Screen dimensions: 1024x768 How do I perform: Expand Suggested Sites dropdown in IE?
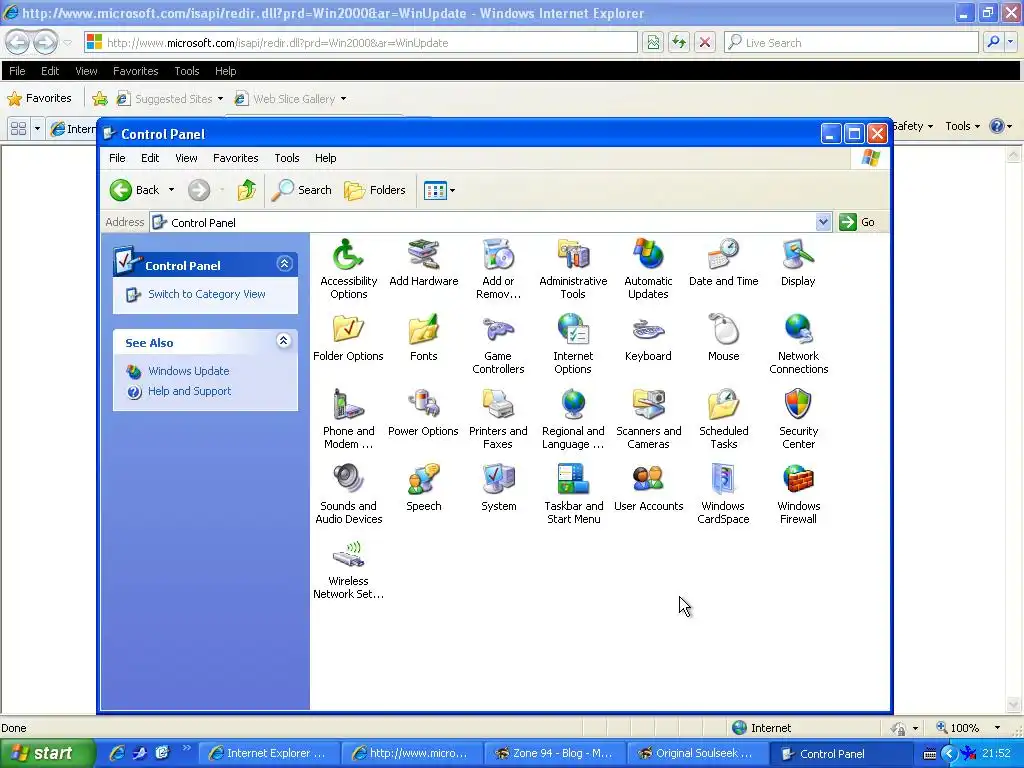pos(220,99)
